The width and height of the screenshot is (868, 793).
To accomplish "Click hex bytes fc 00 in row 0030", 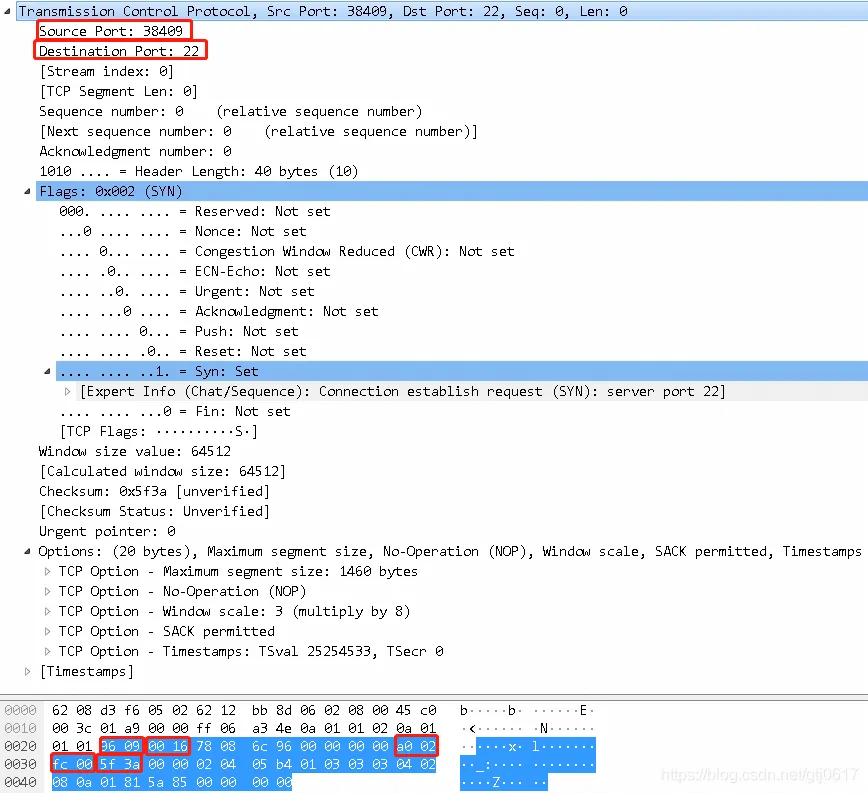I will [x=72, y=764].
